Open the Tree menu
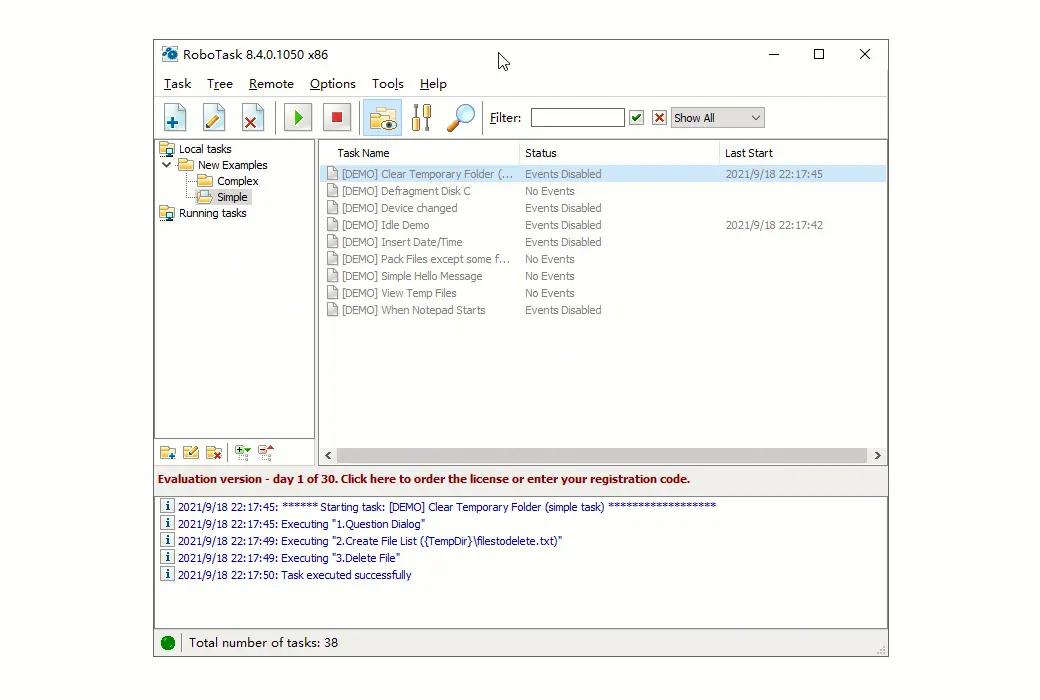This screenshot has height=700, width=1040. 220,84
